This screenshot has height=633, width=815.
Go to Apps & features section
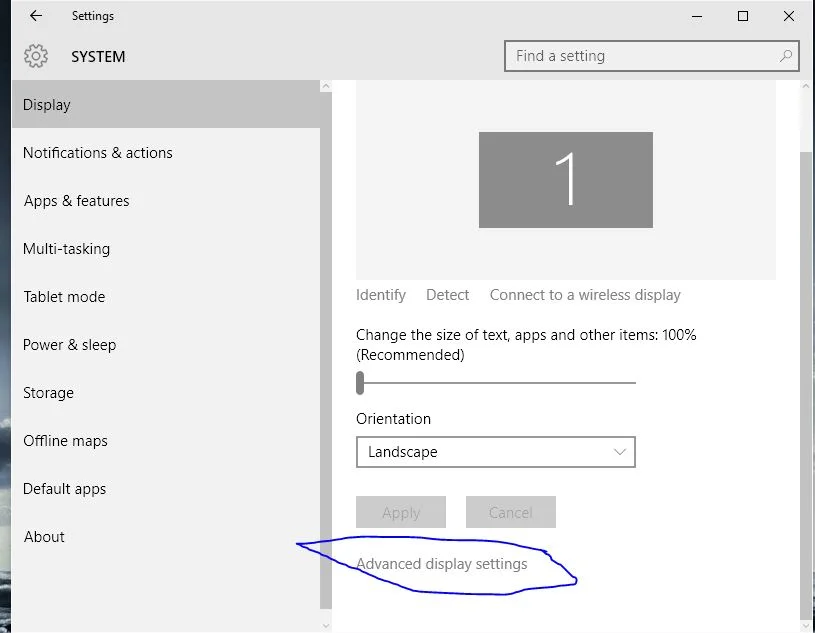[77, 201]
